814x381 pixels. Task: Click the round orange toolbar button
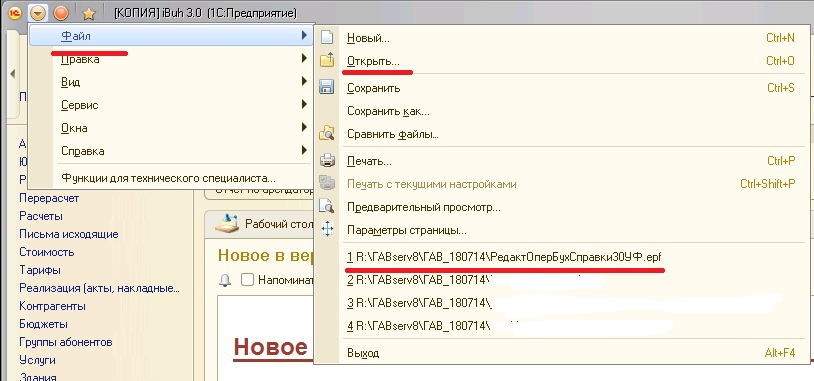(61, 12)
